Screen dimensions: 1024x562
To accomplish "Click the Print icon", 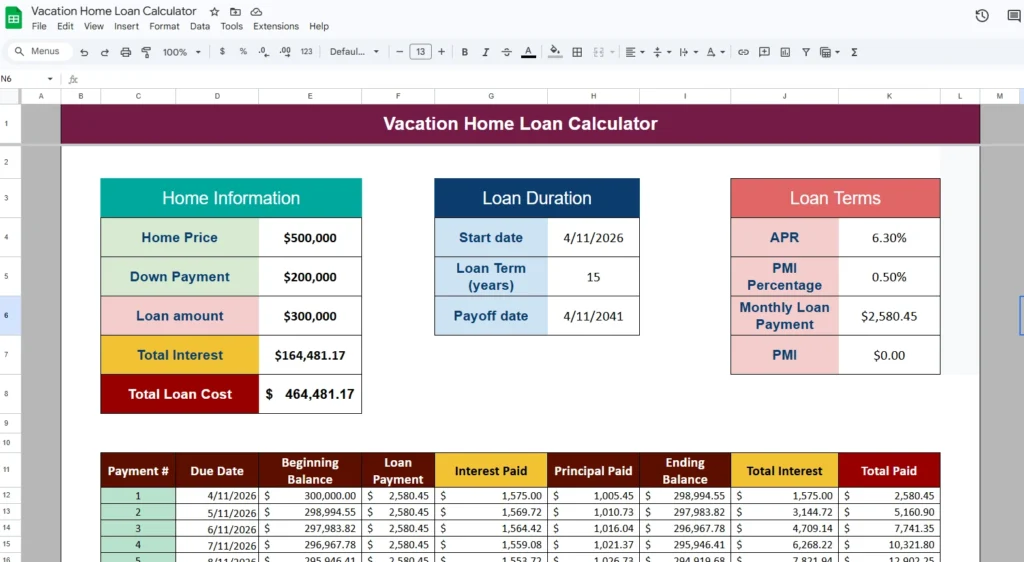I will (x=125, y=52).
